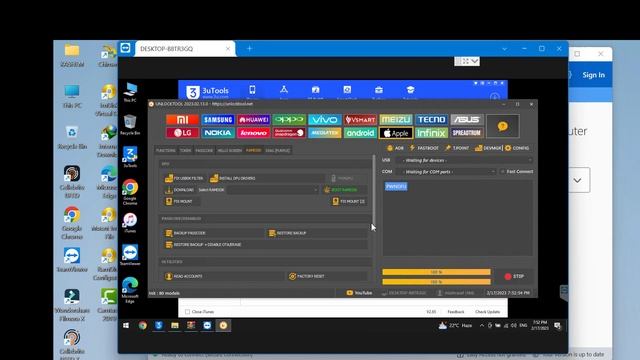The height and width of the screenshot is (360, 640).
Task: Select the Nokia brand logo
Action: (218, 133)
